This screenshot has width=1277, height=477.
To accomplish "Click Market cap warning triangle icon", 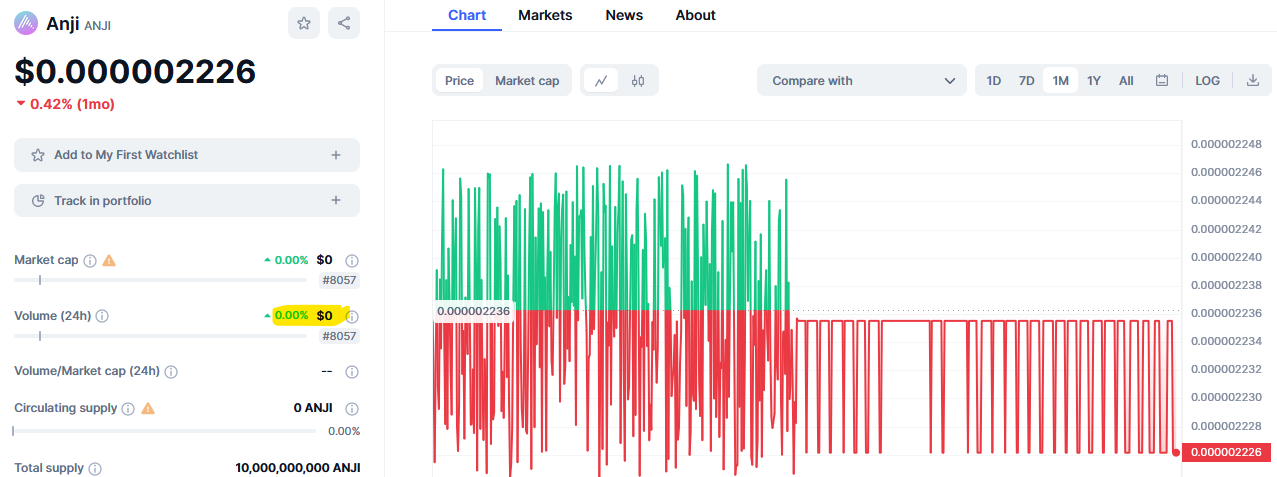I will [x=109, y=260].
